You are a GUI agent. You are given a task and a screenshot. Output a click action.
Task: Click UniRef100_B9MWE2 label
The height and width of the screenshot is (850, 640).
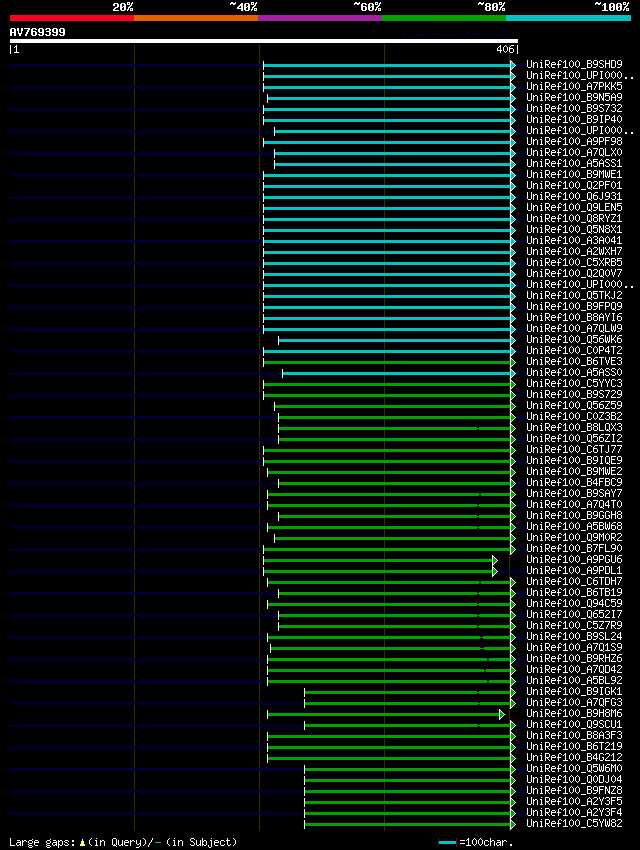(574, 471)
